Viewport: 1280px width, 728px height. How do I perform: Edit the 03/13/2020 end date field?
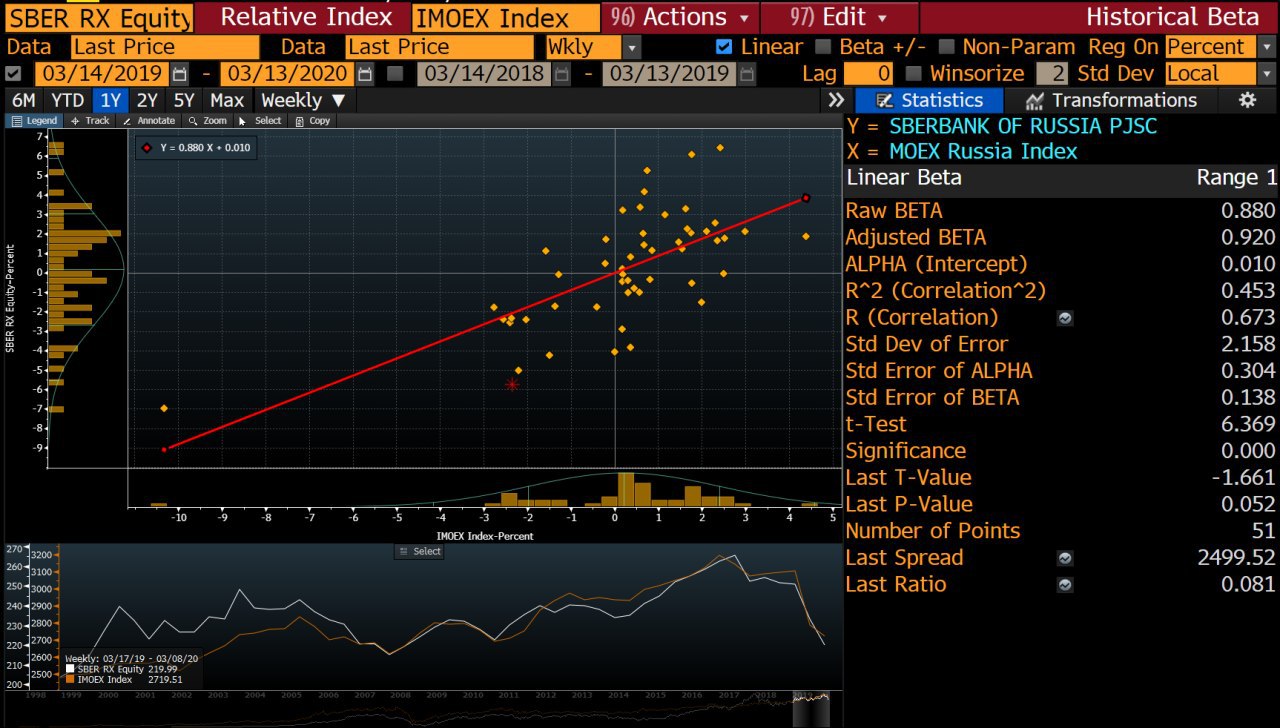pos(288,74)
